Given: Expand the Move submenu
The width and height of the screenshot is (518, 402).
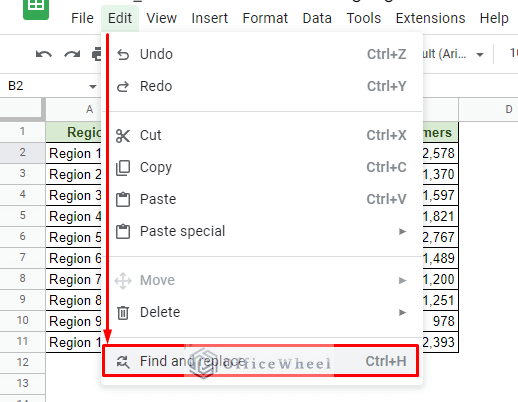Looking at the screenshot, I should (x=262, y=280).
